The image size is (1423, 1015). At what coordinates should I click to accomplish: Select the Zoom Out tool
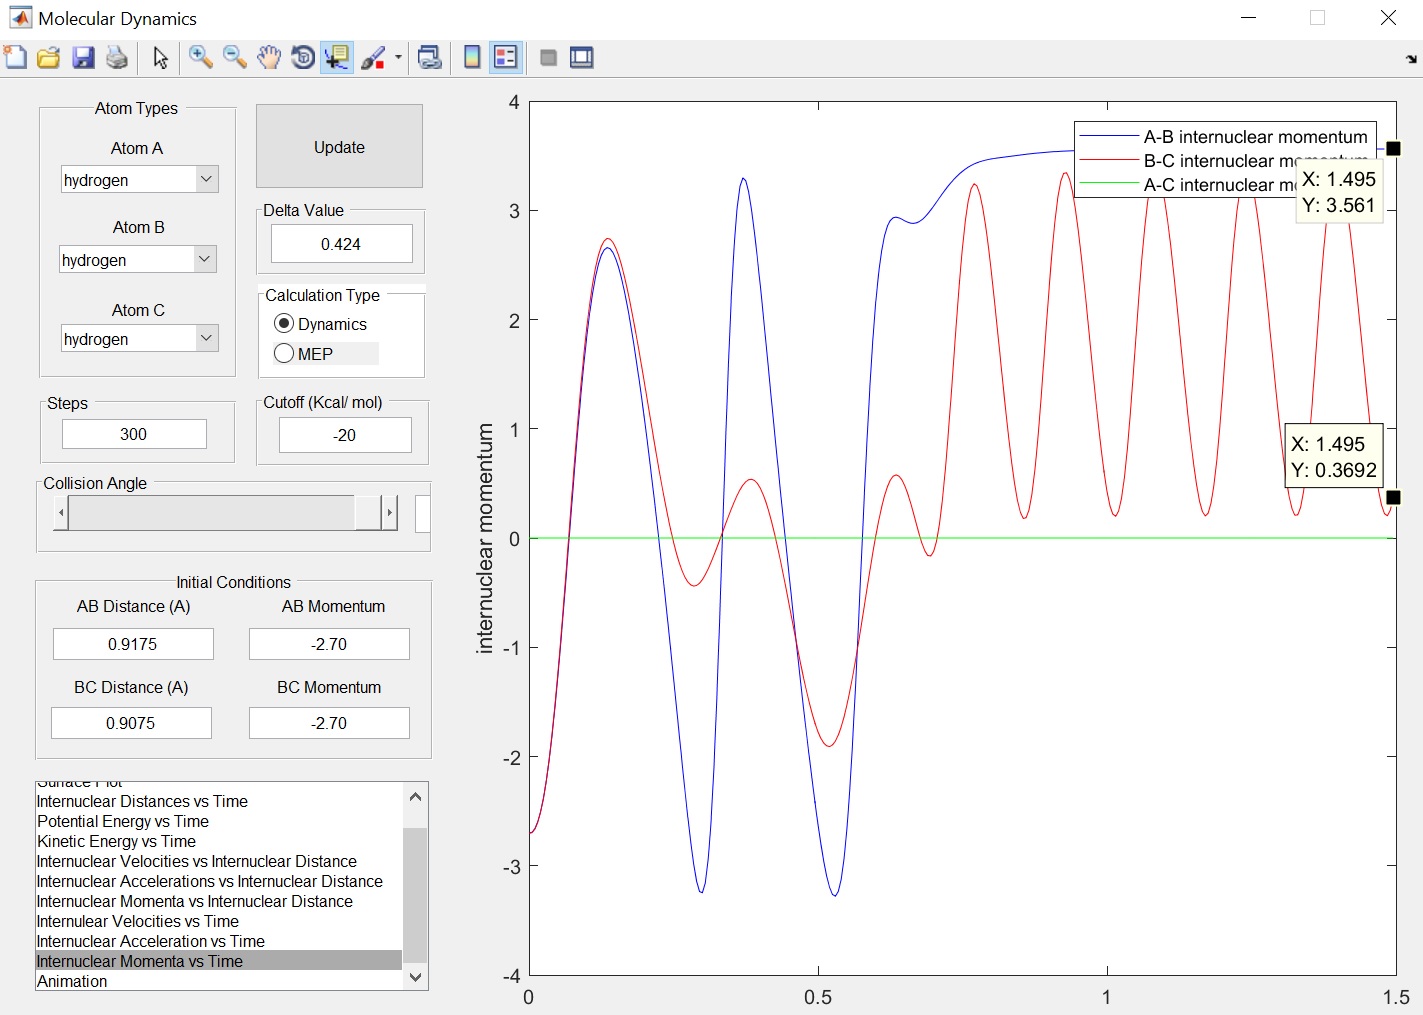(x=235, y=58)
